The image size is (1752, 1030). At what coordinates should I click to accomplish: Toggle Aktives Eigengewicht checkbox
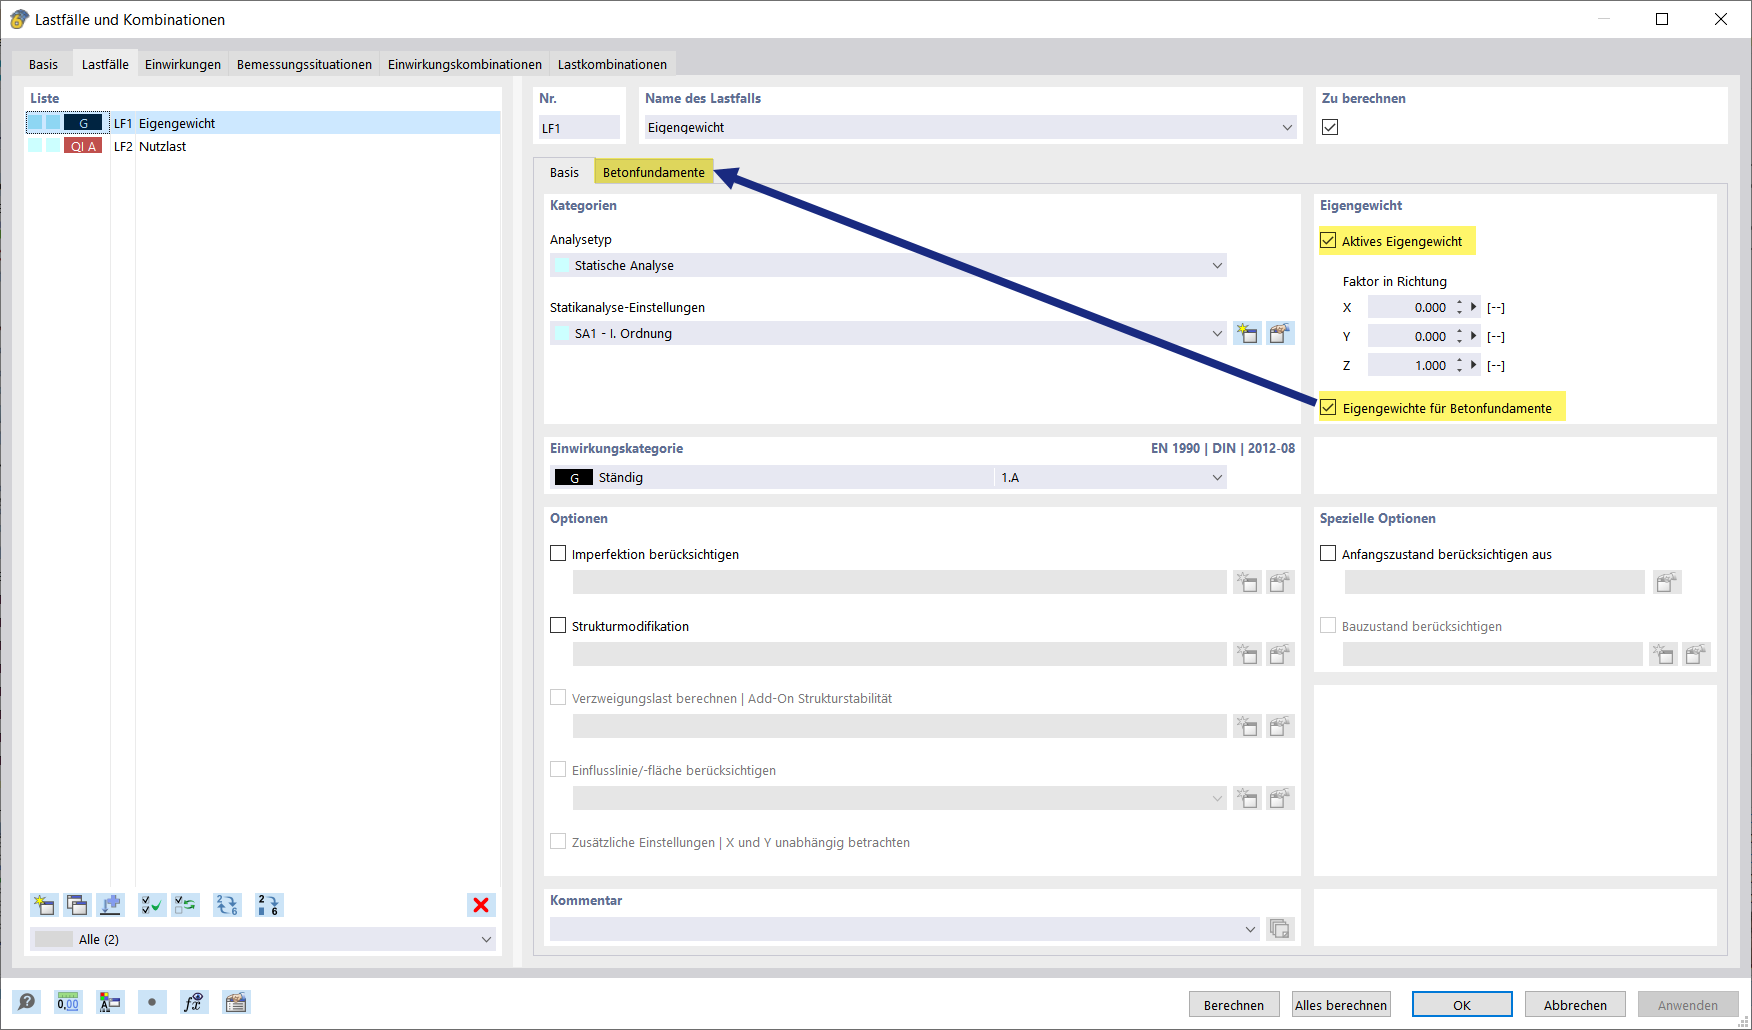click(x=1328, y=240)
